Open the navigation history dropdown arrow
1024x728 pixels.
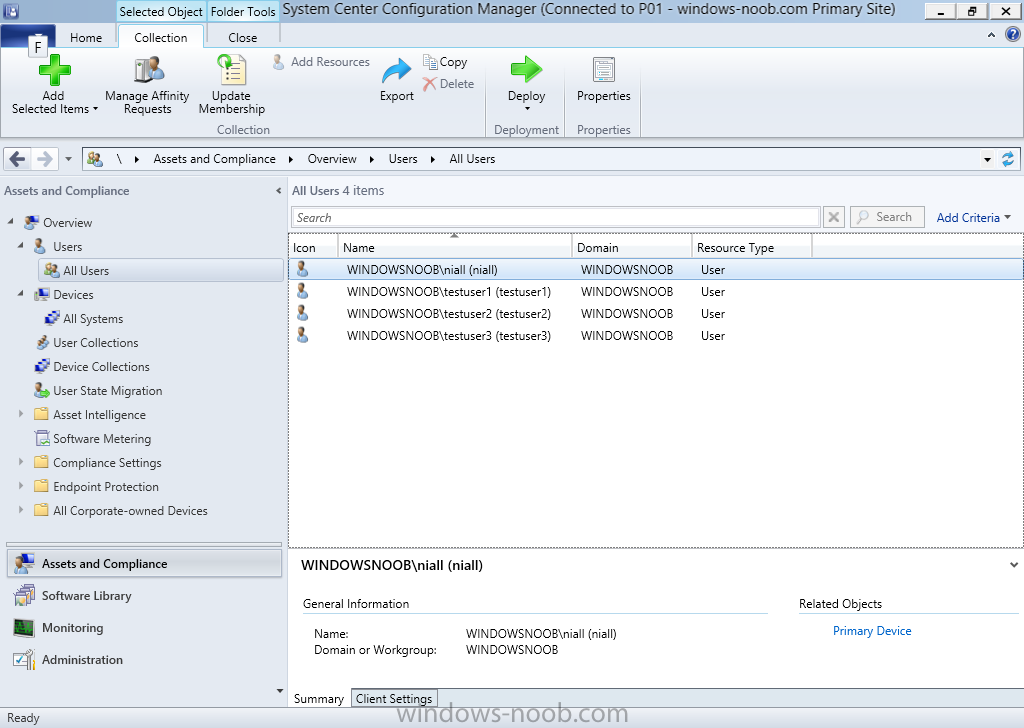pyautogui.click(x=68, y=159)
